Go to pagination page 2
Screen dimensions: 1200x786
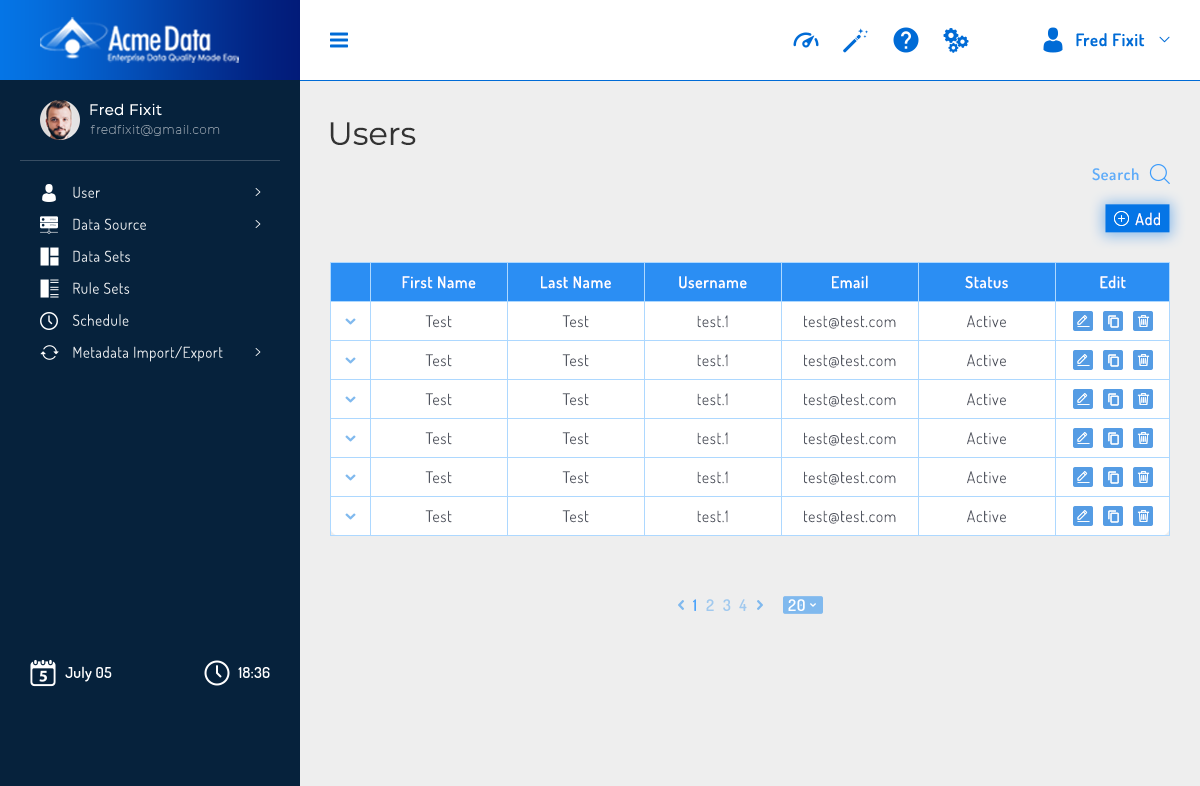point(710,605)
